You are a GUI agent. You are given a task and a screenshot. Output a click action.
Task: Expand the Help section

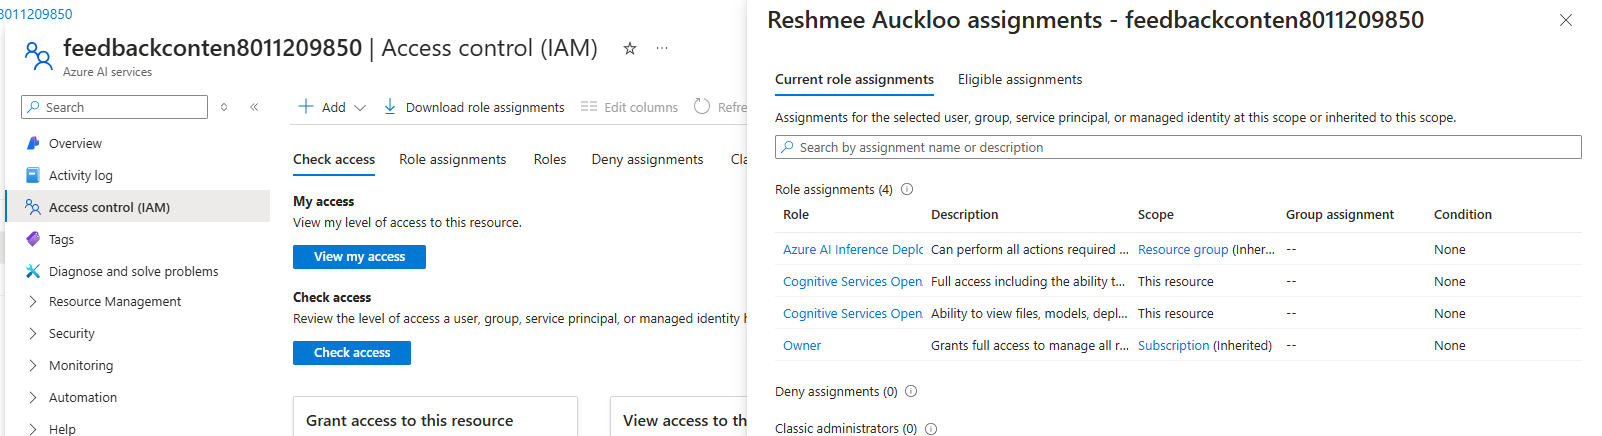tap(33, 429)
